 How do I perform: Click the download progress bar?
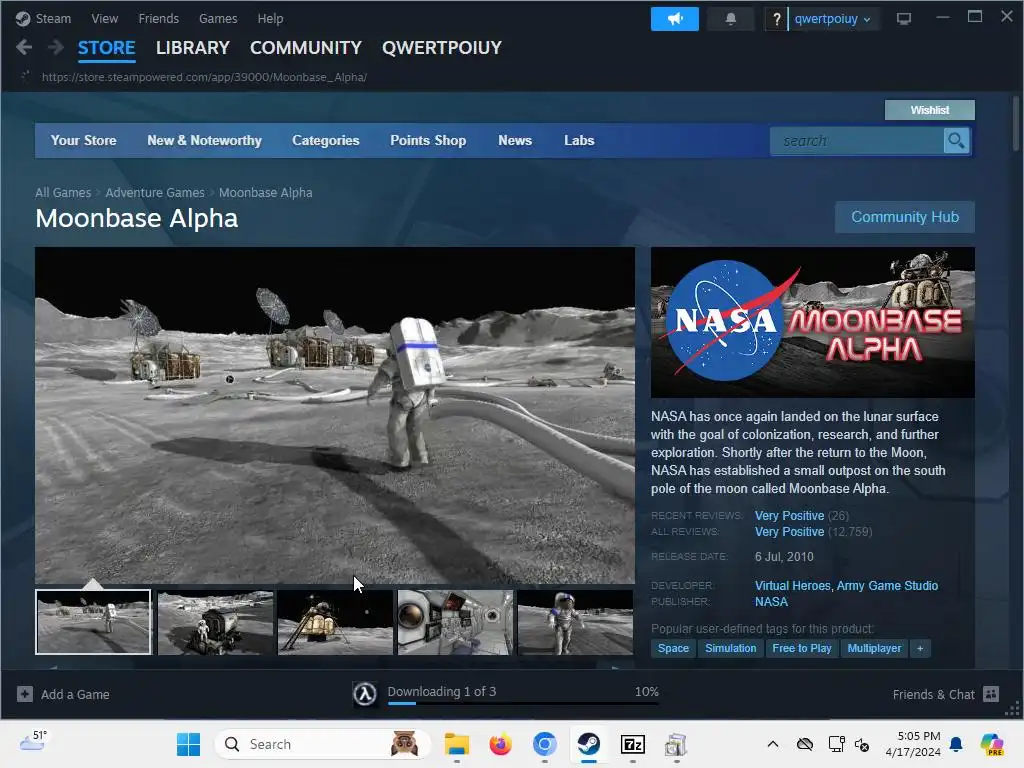click(x=523, y=703)
